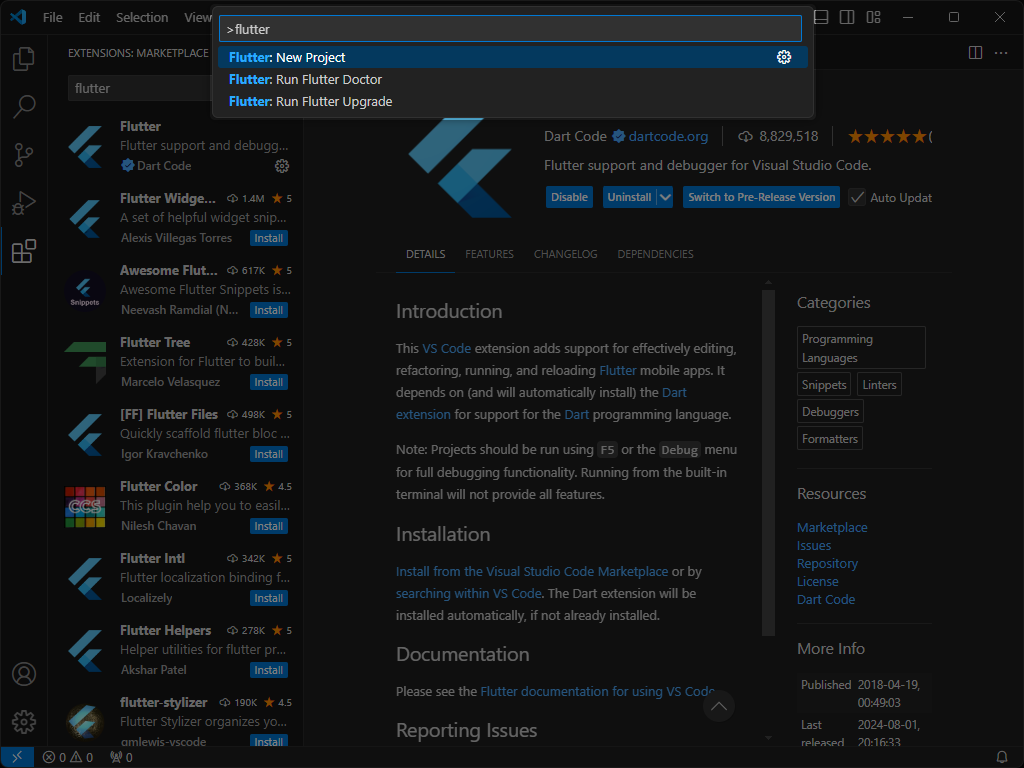Toggle the panel layout icon
Viewport: 1024px width, 768px height.
tap(821, 17)
